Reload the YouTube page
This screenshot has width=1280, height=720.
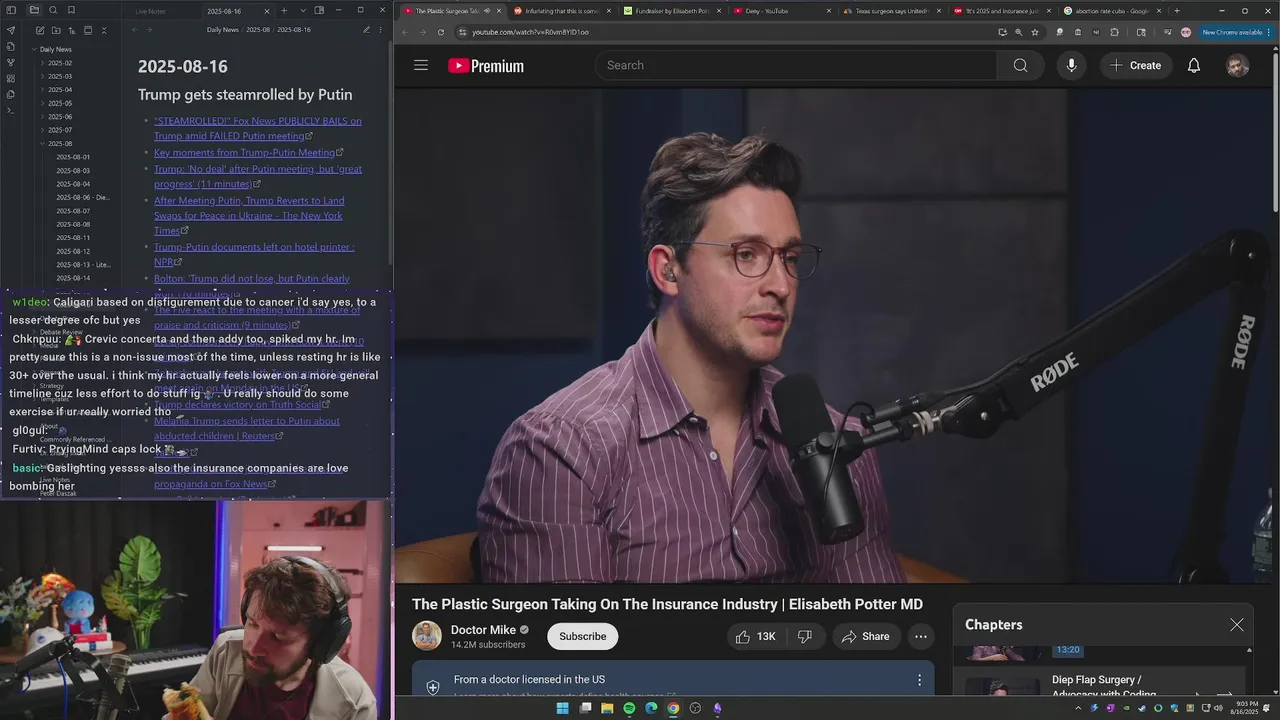click(441, 32)
